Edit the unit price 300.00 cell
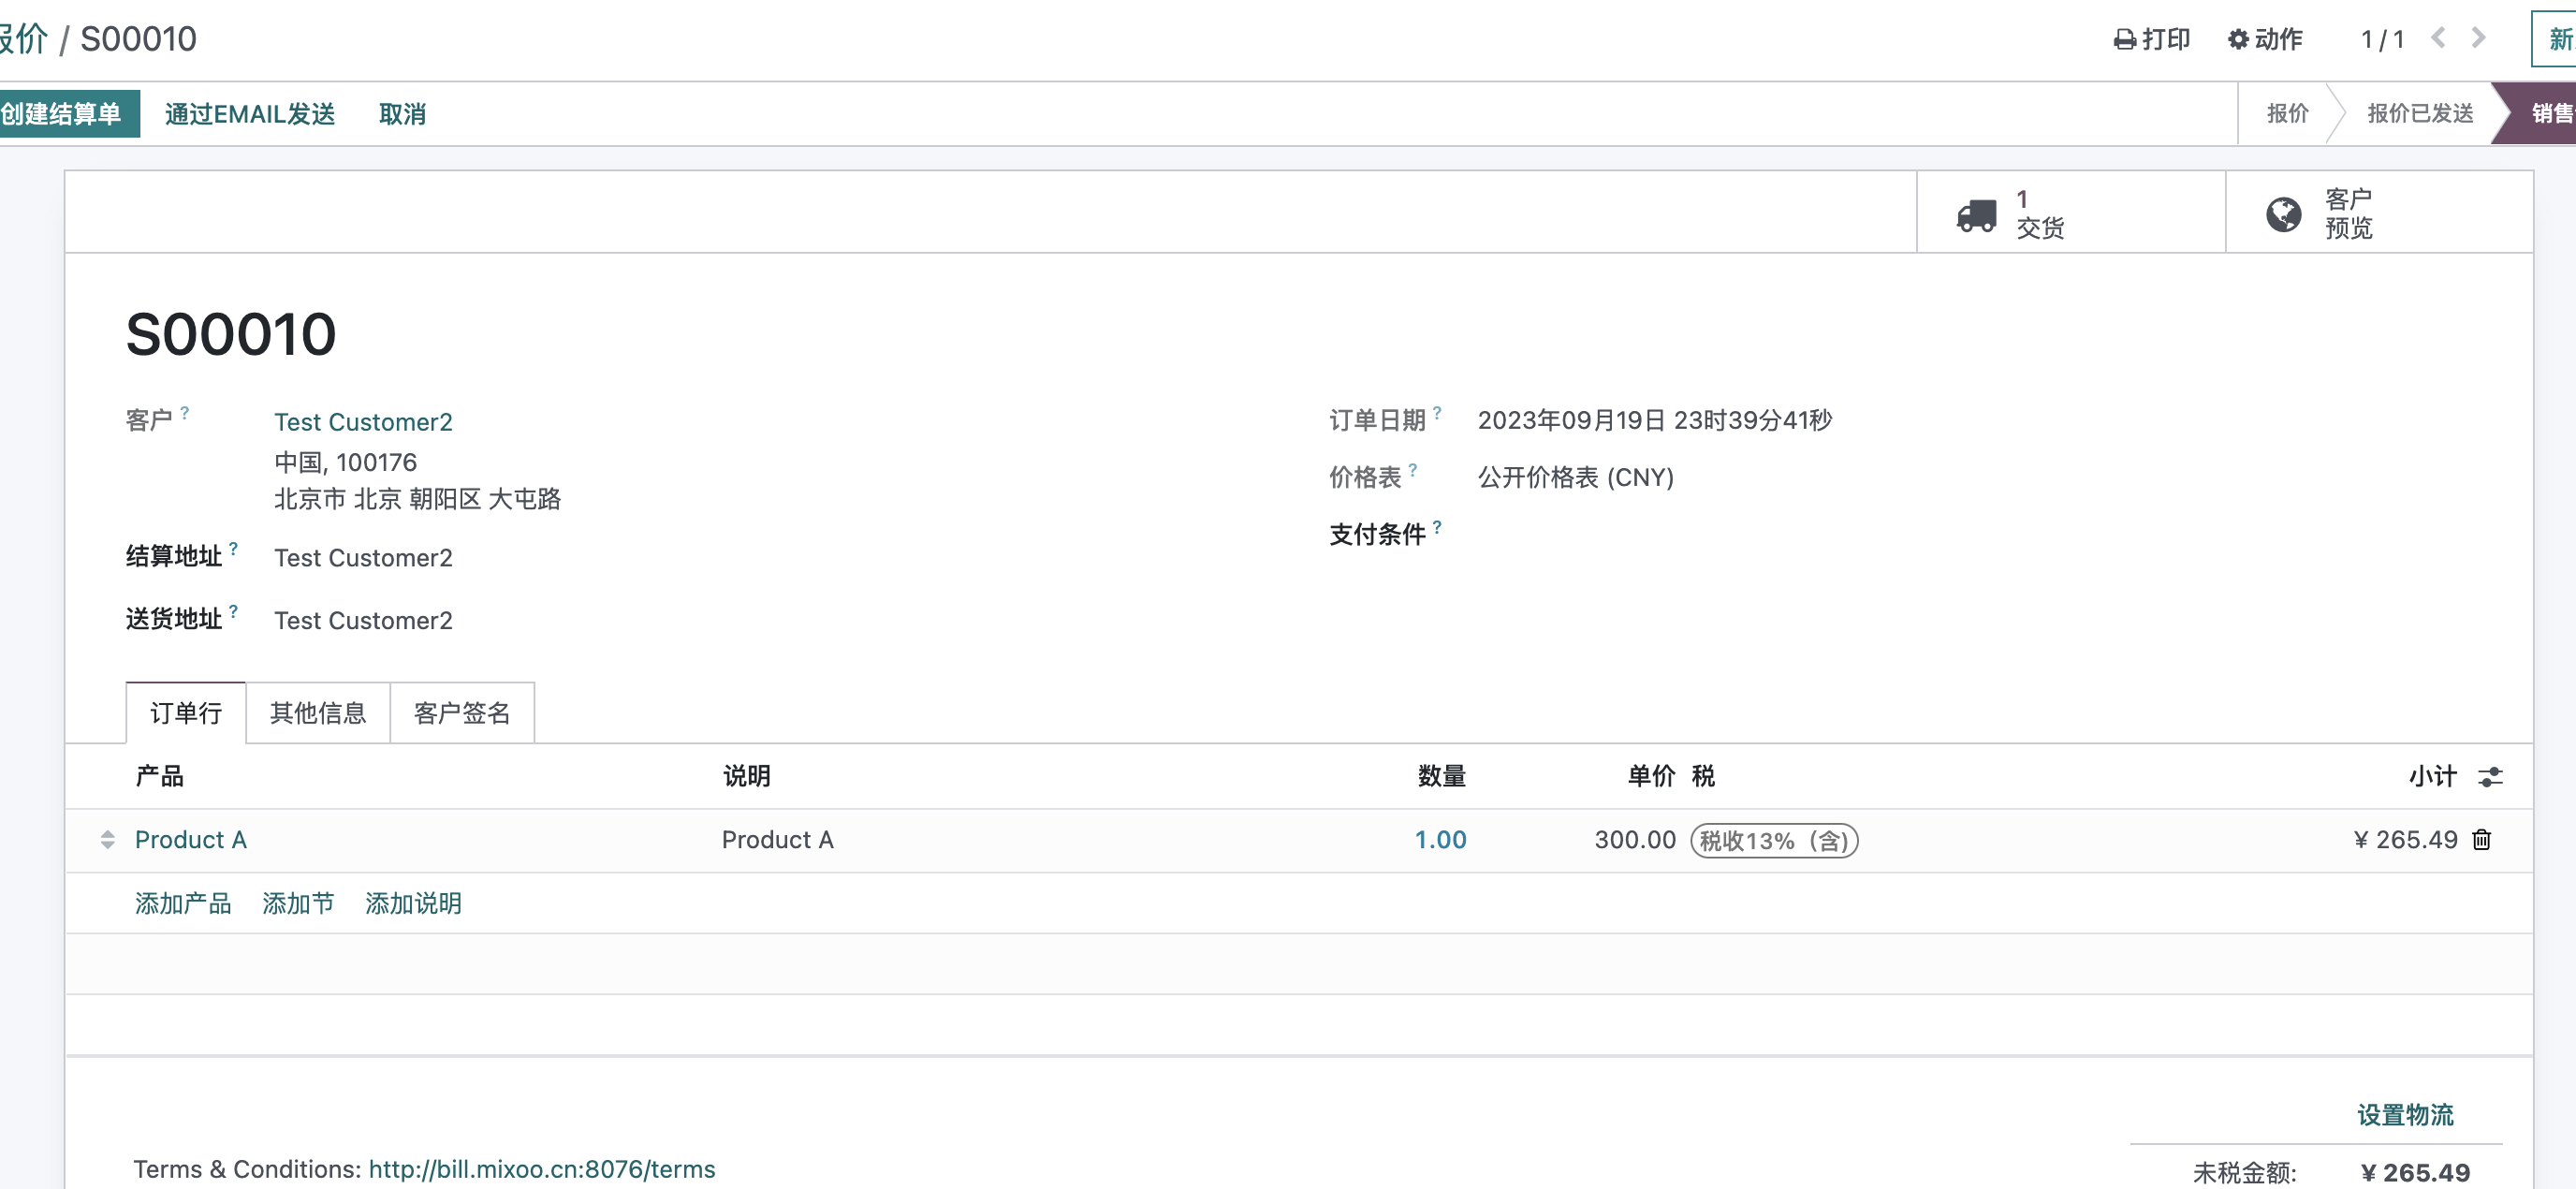This screenshot has height=1189, width=2576. pyautogui.click(x=1635, y=840)
